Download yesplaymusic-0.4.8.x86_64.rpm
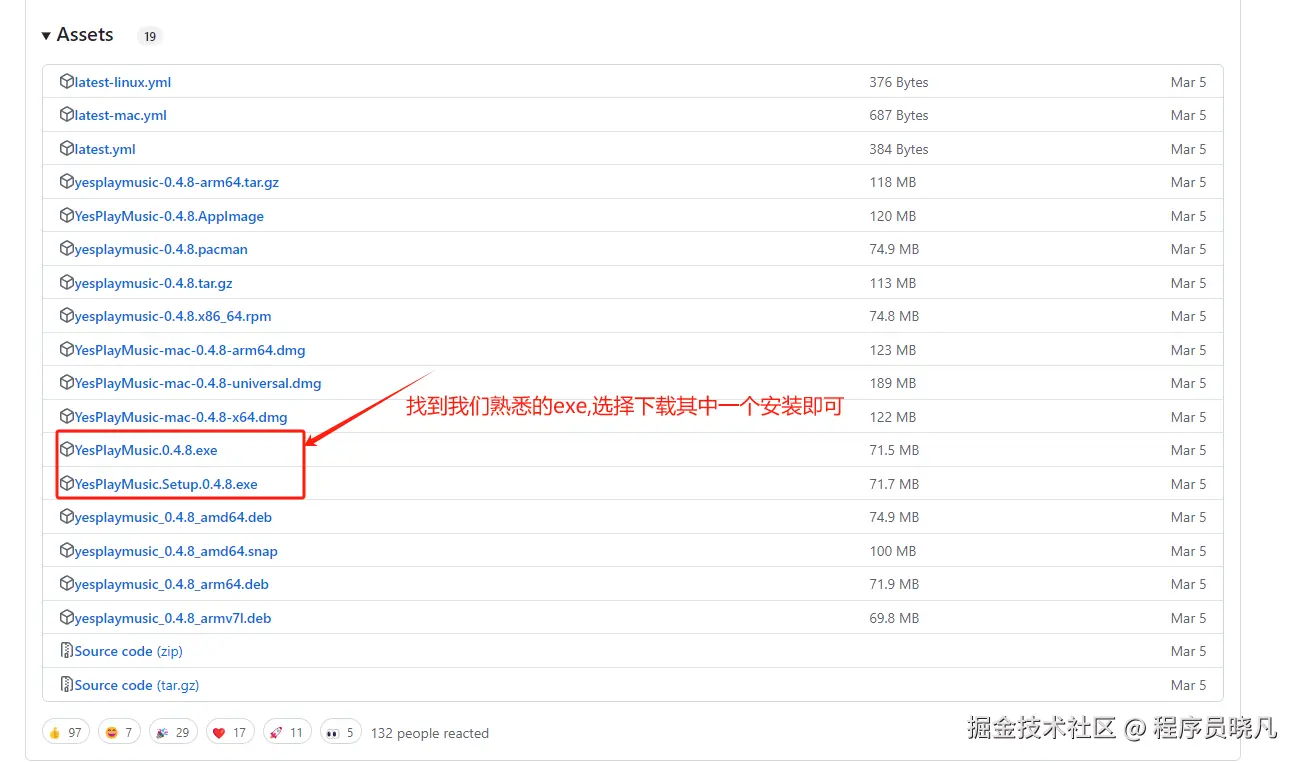Screen dimensions: 1299x763 coord(173,316)
